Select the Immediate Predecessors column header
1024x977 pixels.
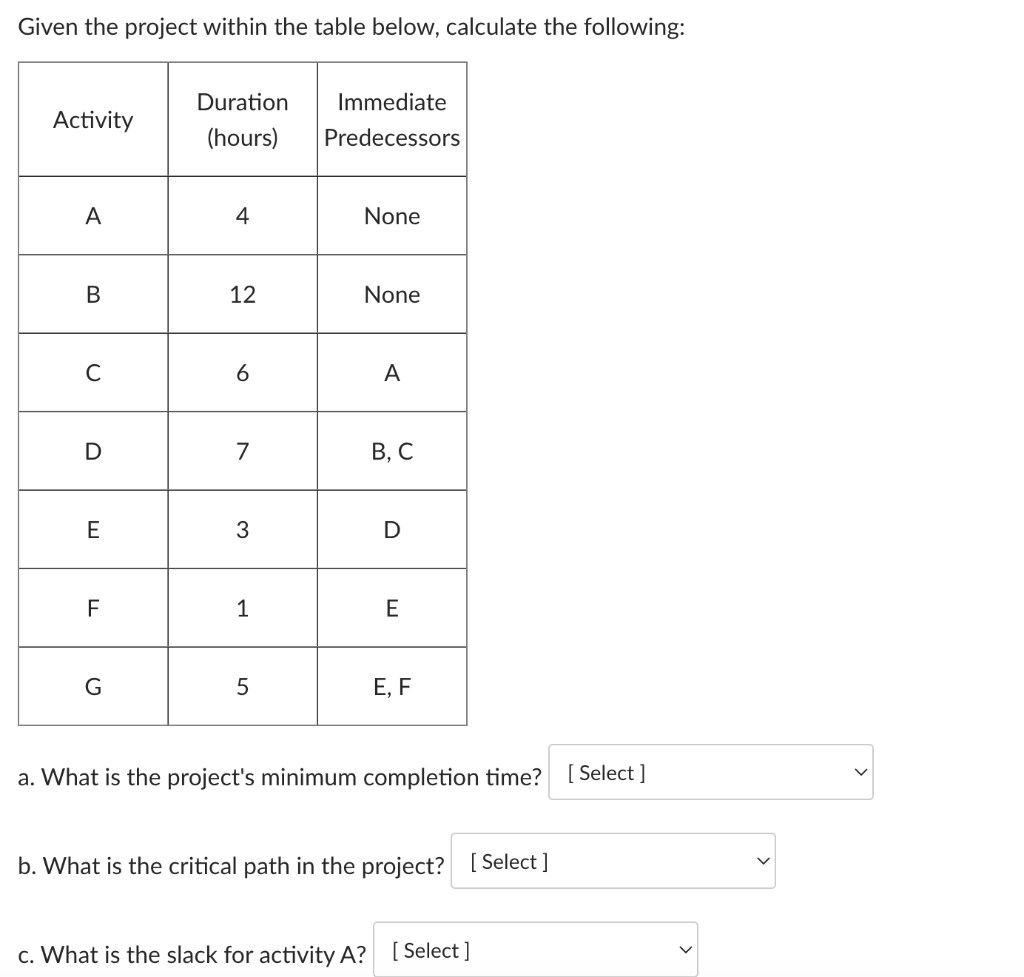(x=391, y=119)
